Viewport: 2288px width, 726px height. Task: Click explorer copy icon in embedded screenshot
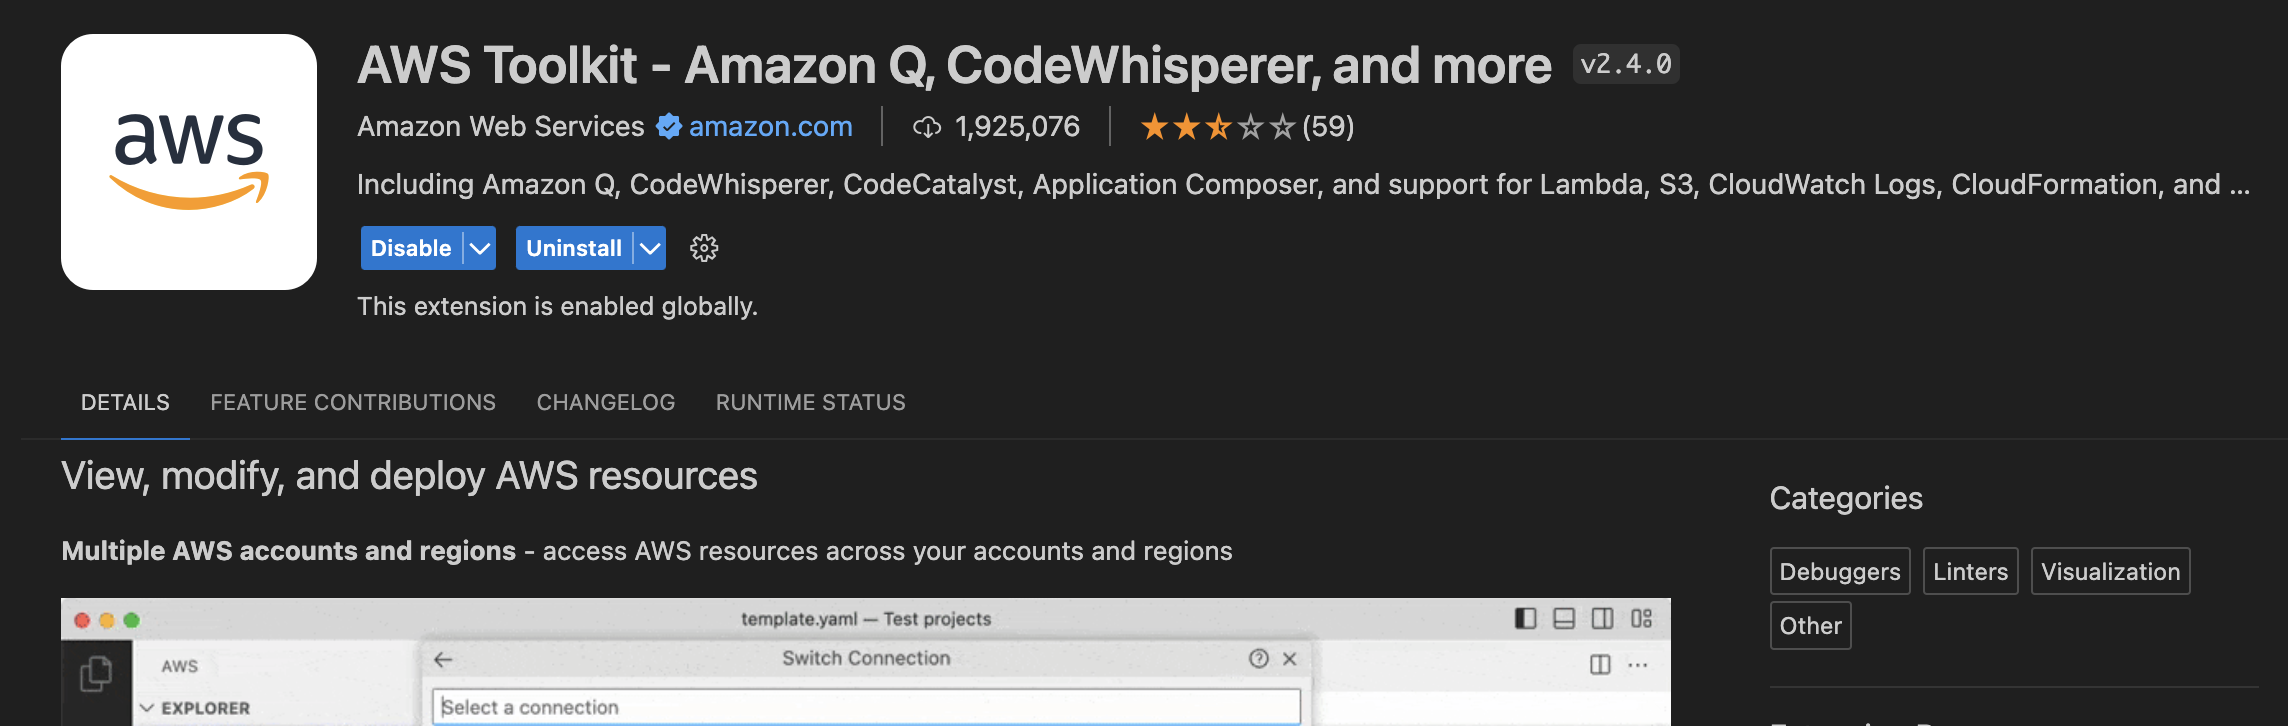(x=96, y=673)
